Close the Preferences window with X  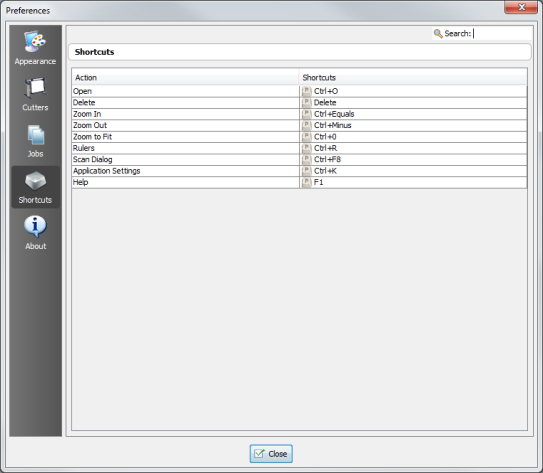pyautogui.click(x=521, y=7)
